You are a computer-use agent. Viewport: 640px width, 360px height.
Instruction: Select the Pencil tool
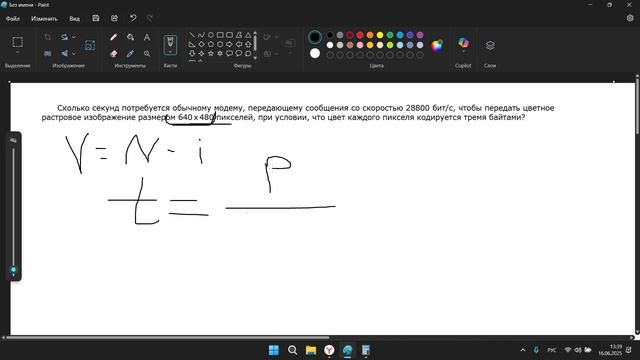pos(113,37)
